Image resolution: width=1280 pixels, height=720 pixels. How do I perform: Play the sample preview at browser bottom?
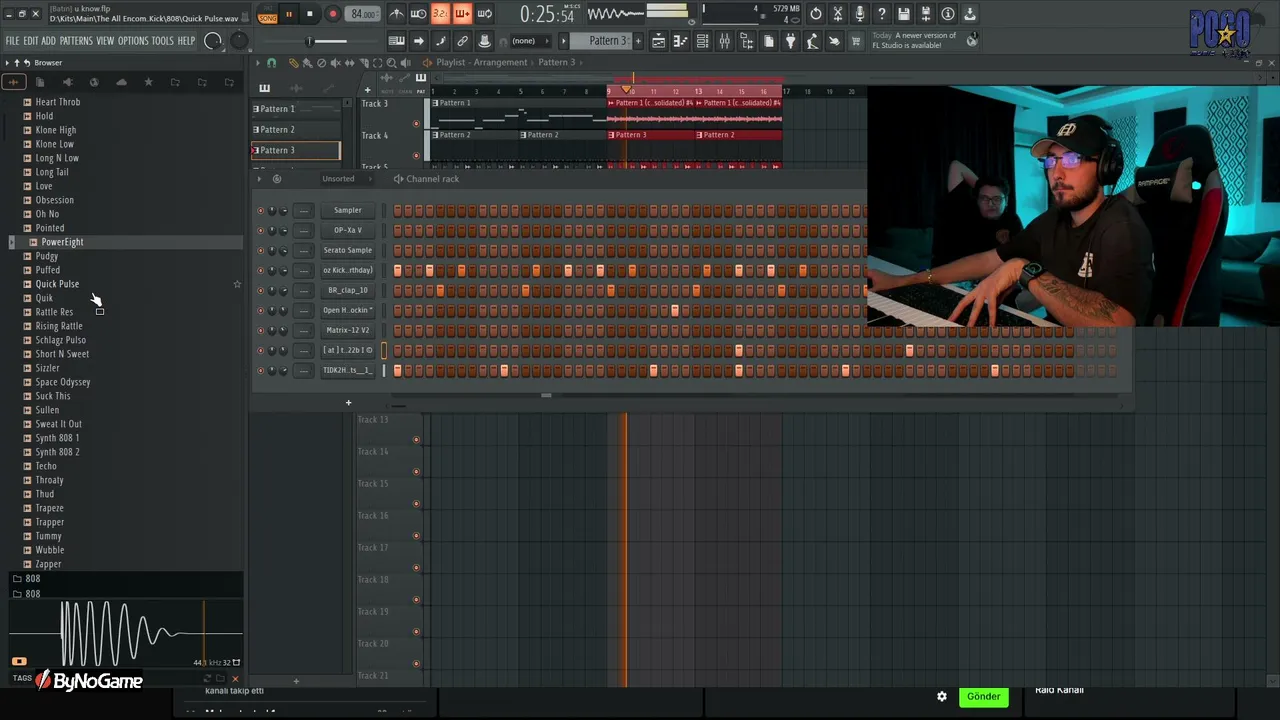pos(19,661)
